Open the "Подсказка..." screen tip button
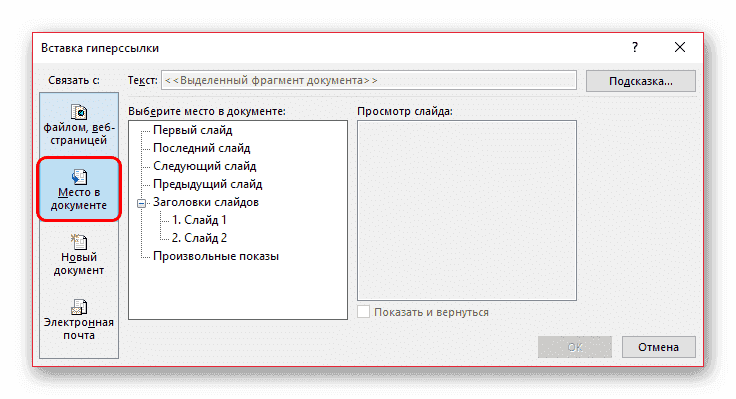This screenshot has width=736, height=399. pyautogui.click(x=641, y=81)
